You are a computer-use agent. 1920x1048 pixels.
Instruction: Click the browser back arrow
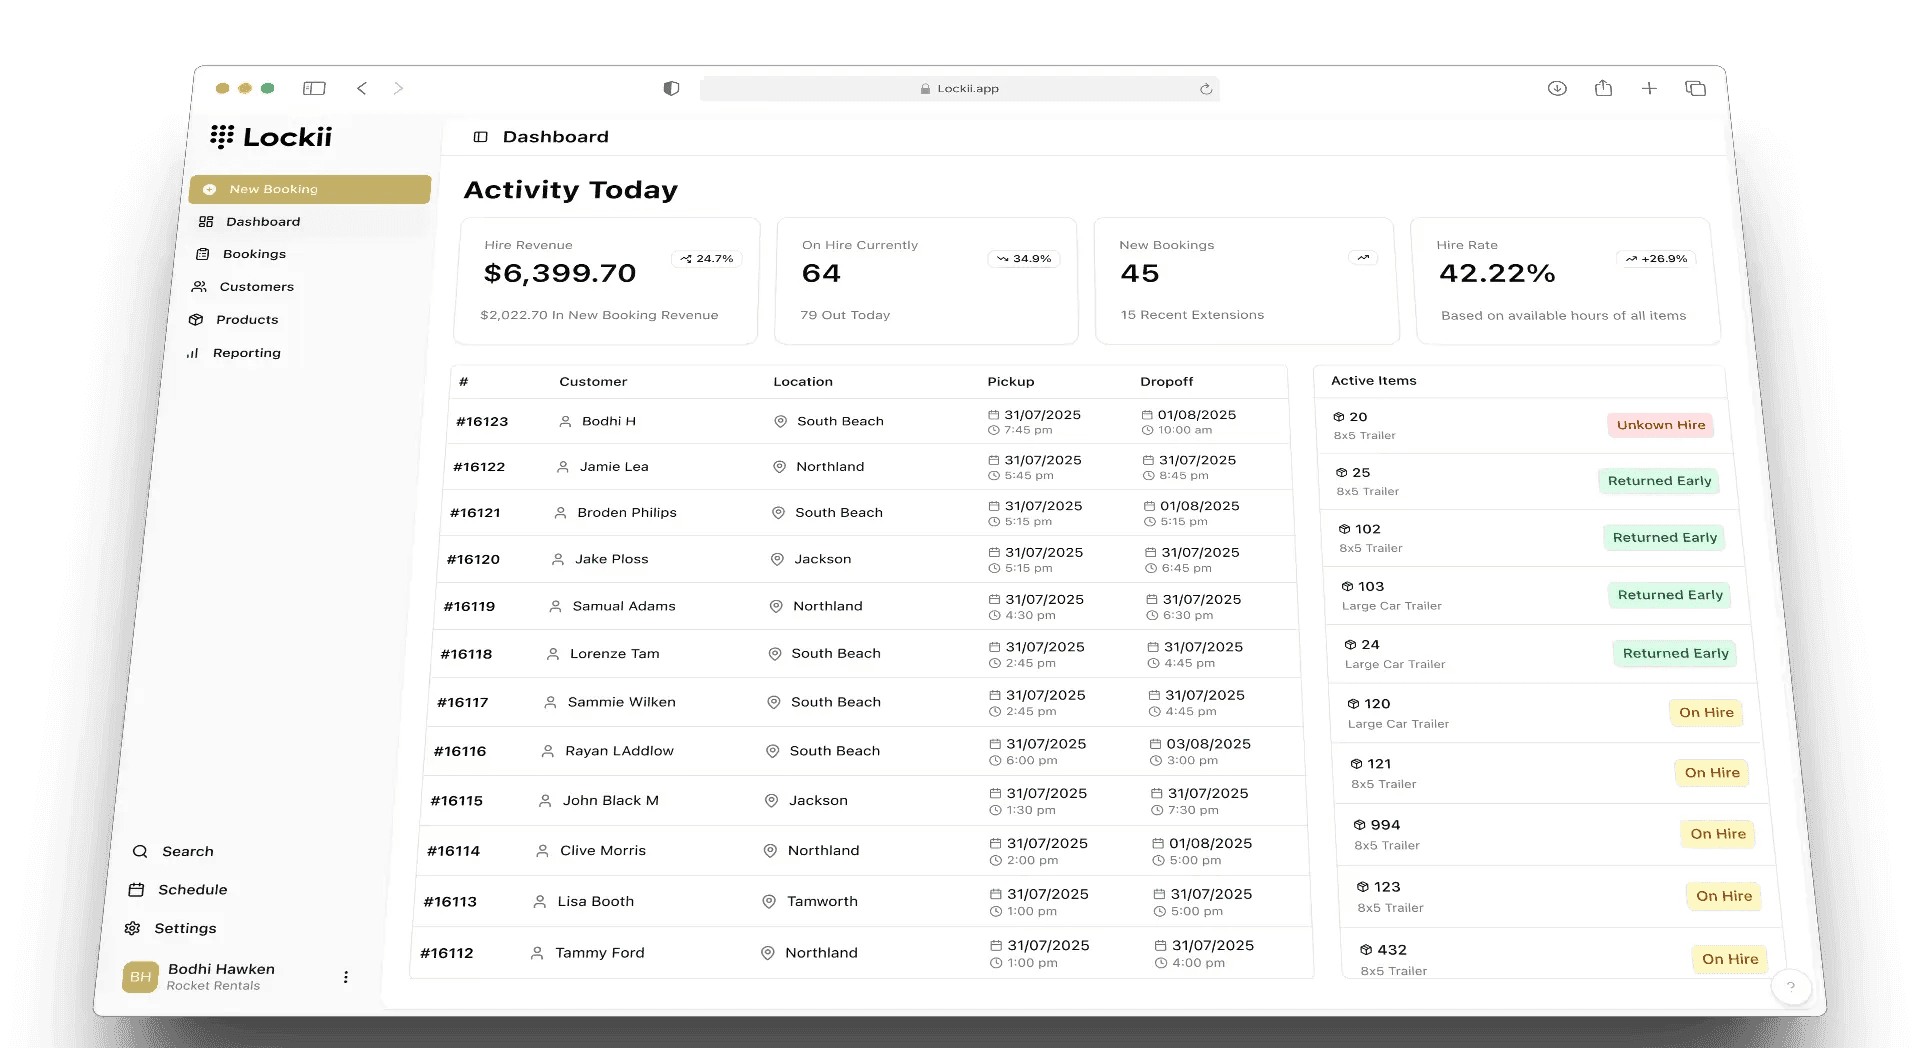pos(362,88)
